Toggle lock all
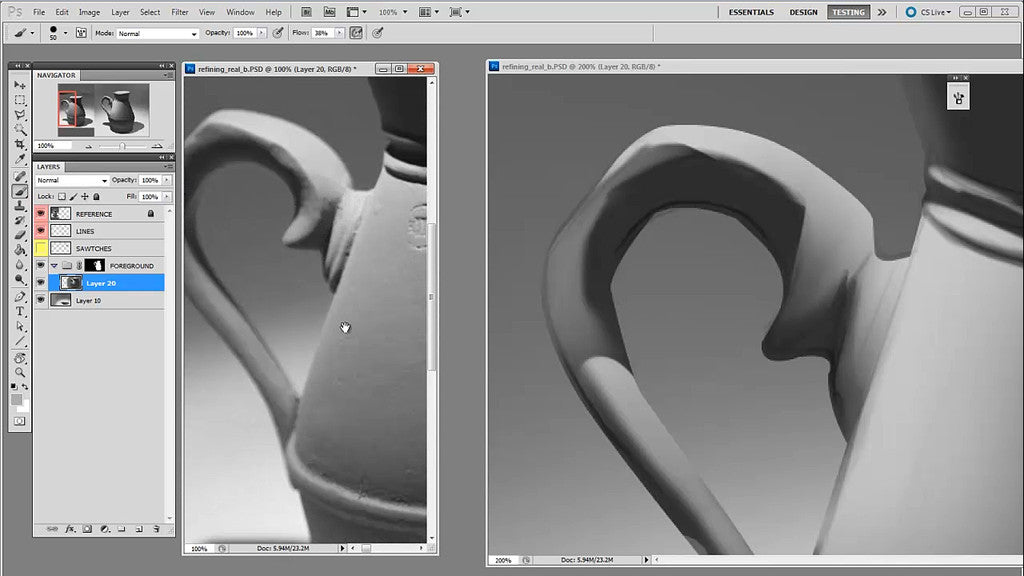The width and height of the screenshot is (1024, 576). 97,197
